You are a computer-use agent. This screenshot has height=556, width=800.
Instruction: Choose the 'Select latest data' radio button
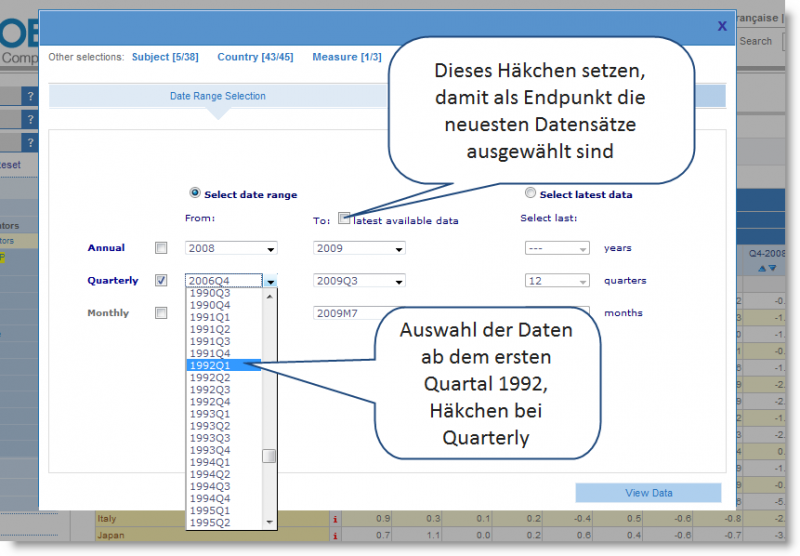(530, 194)
